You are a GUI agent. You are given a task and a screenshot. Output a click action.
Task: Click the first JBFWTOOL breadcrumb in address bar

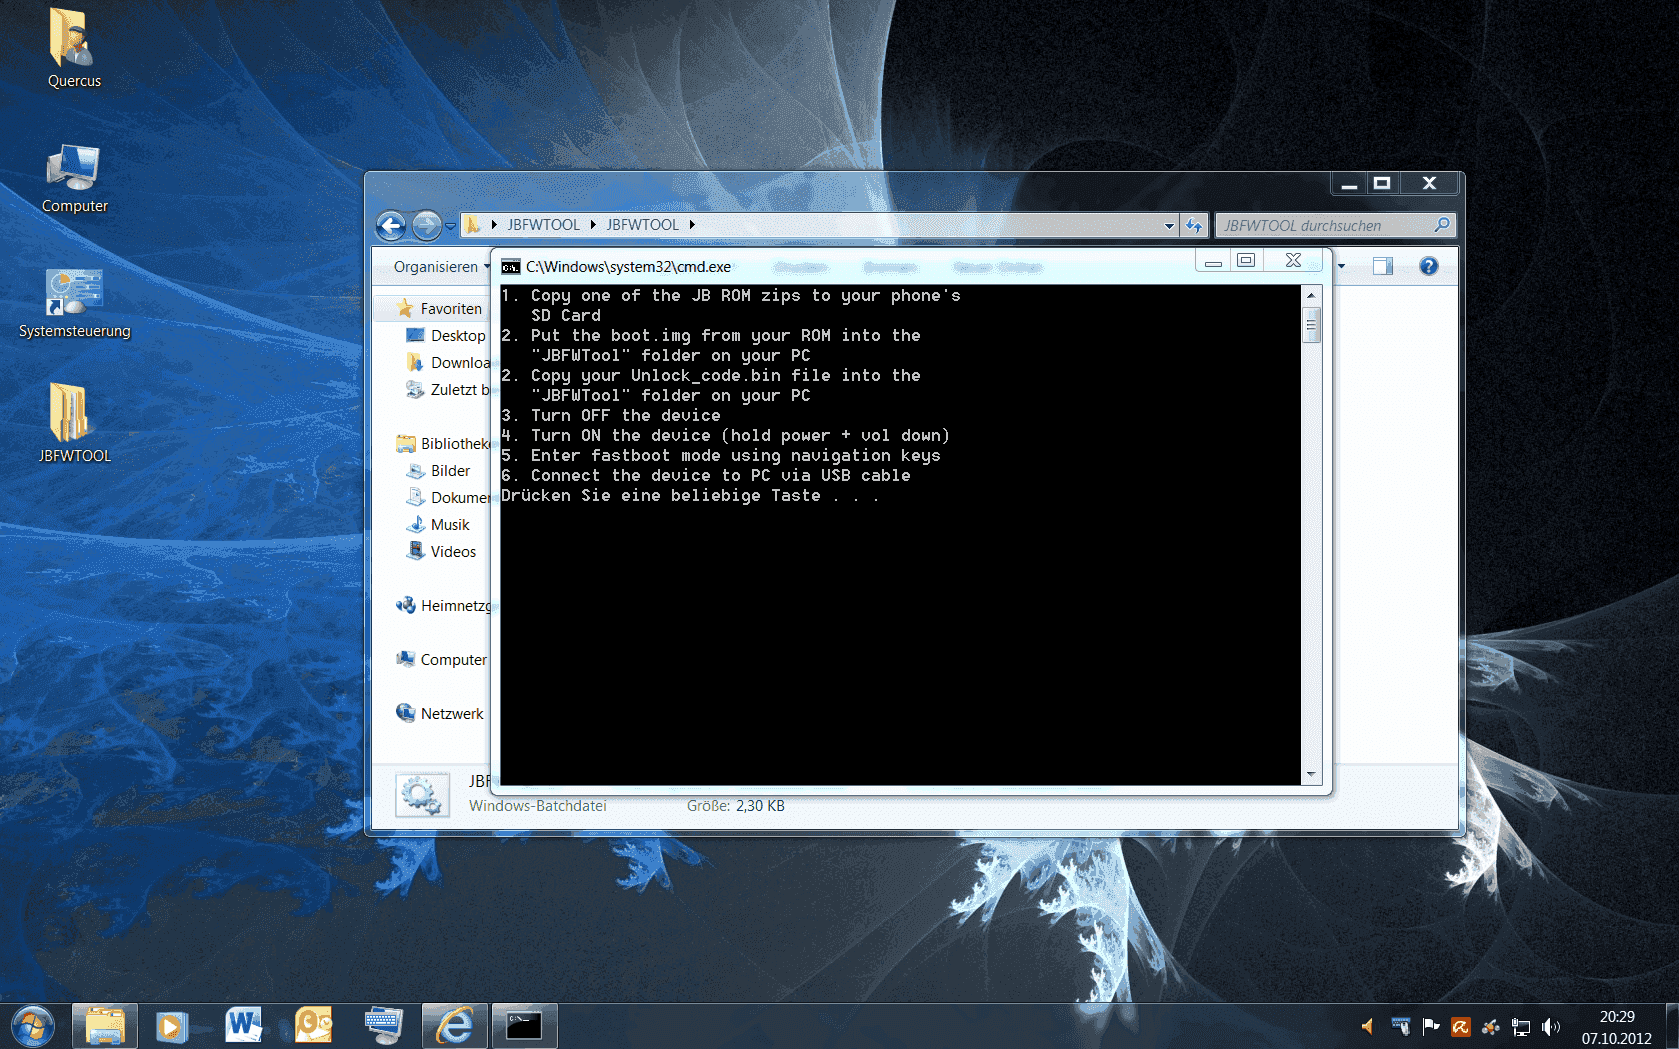[x=543, y=225]
